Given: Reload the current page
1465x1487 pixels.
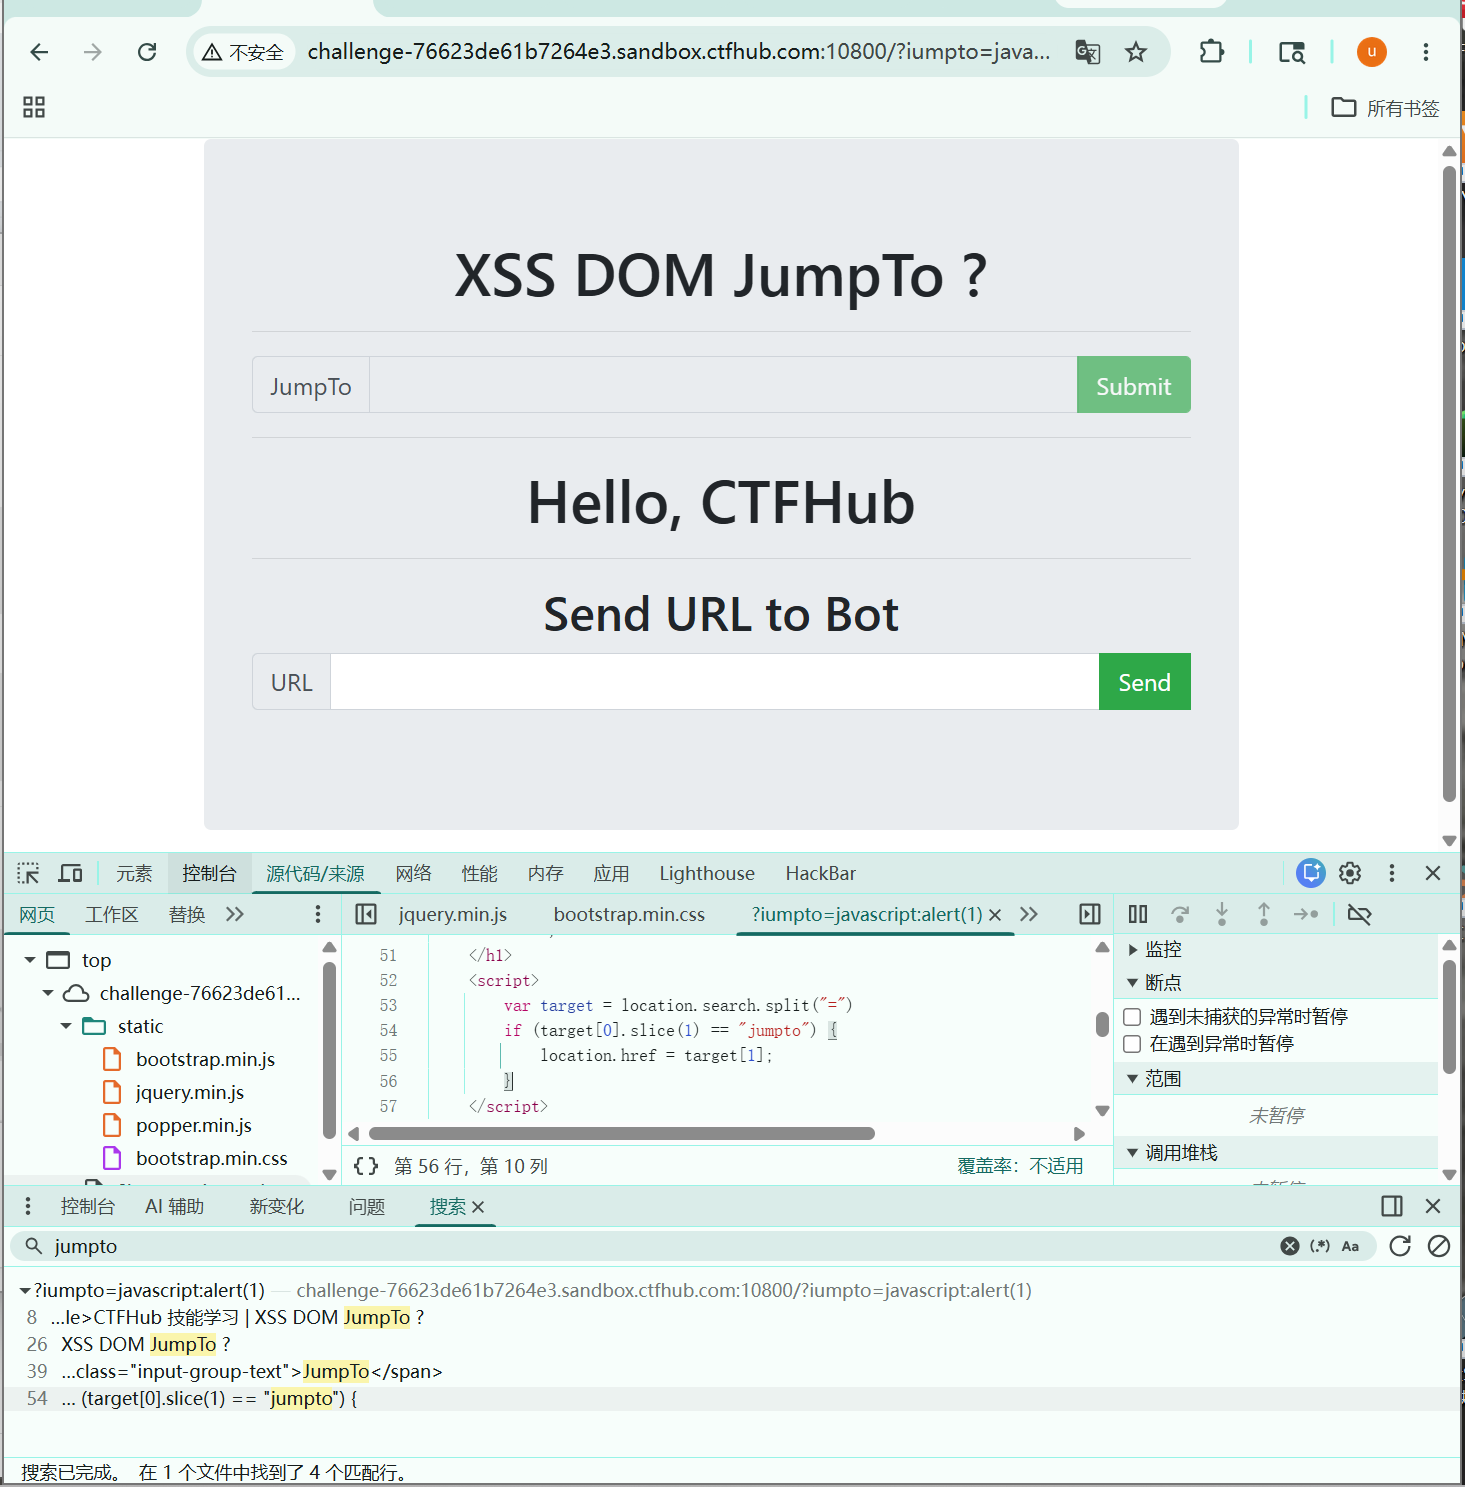Looking at the screenshot, I should point(147,52).
